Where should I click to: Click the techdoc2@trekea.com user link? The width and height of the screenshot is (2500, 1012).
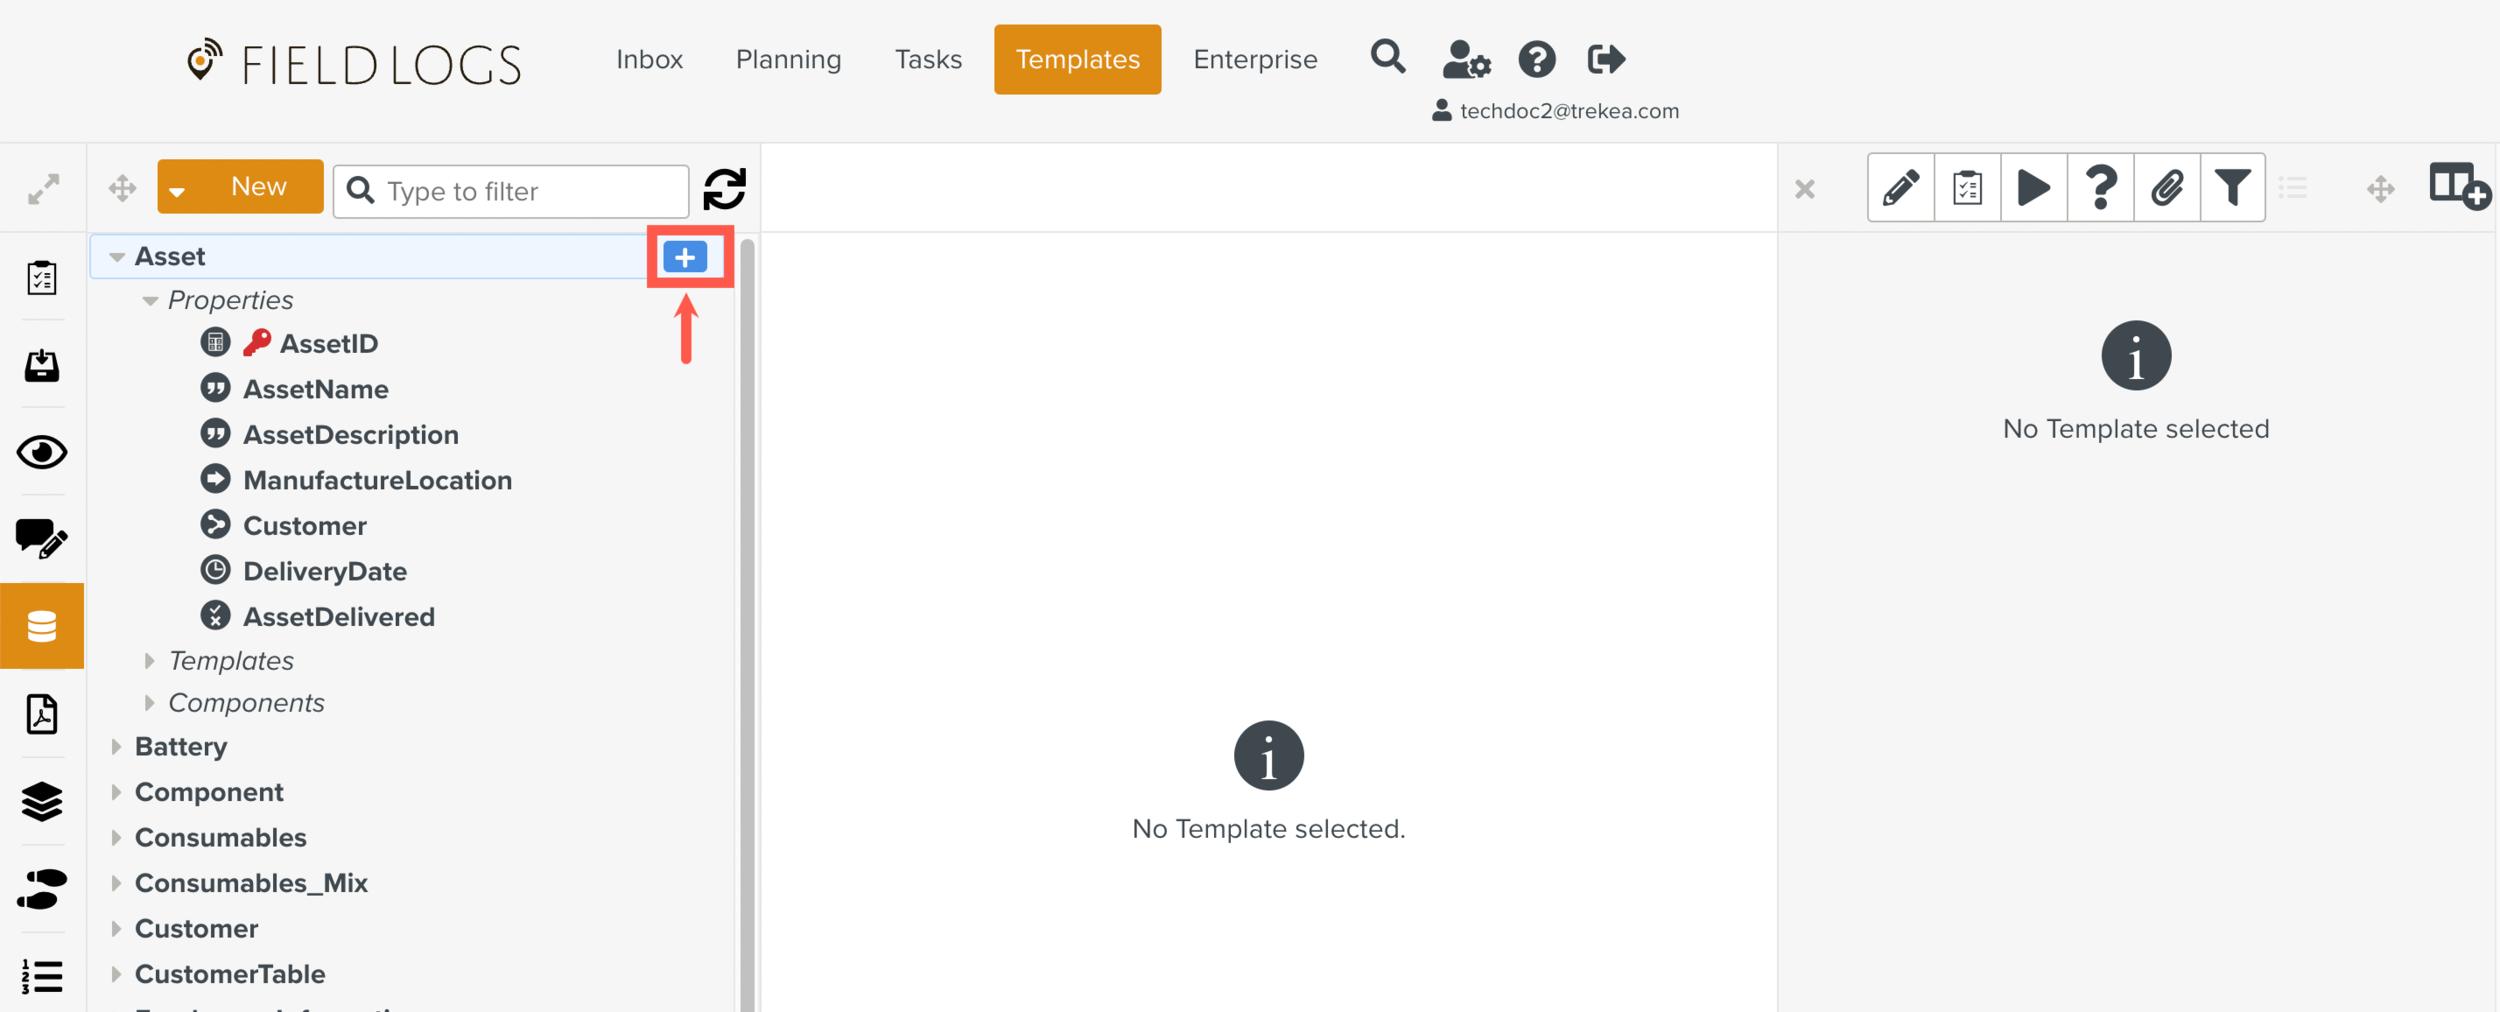1568,111
